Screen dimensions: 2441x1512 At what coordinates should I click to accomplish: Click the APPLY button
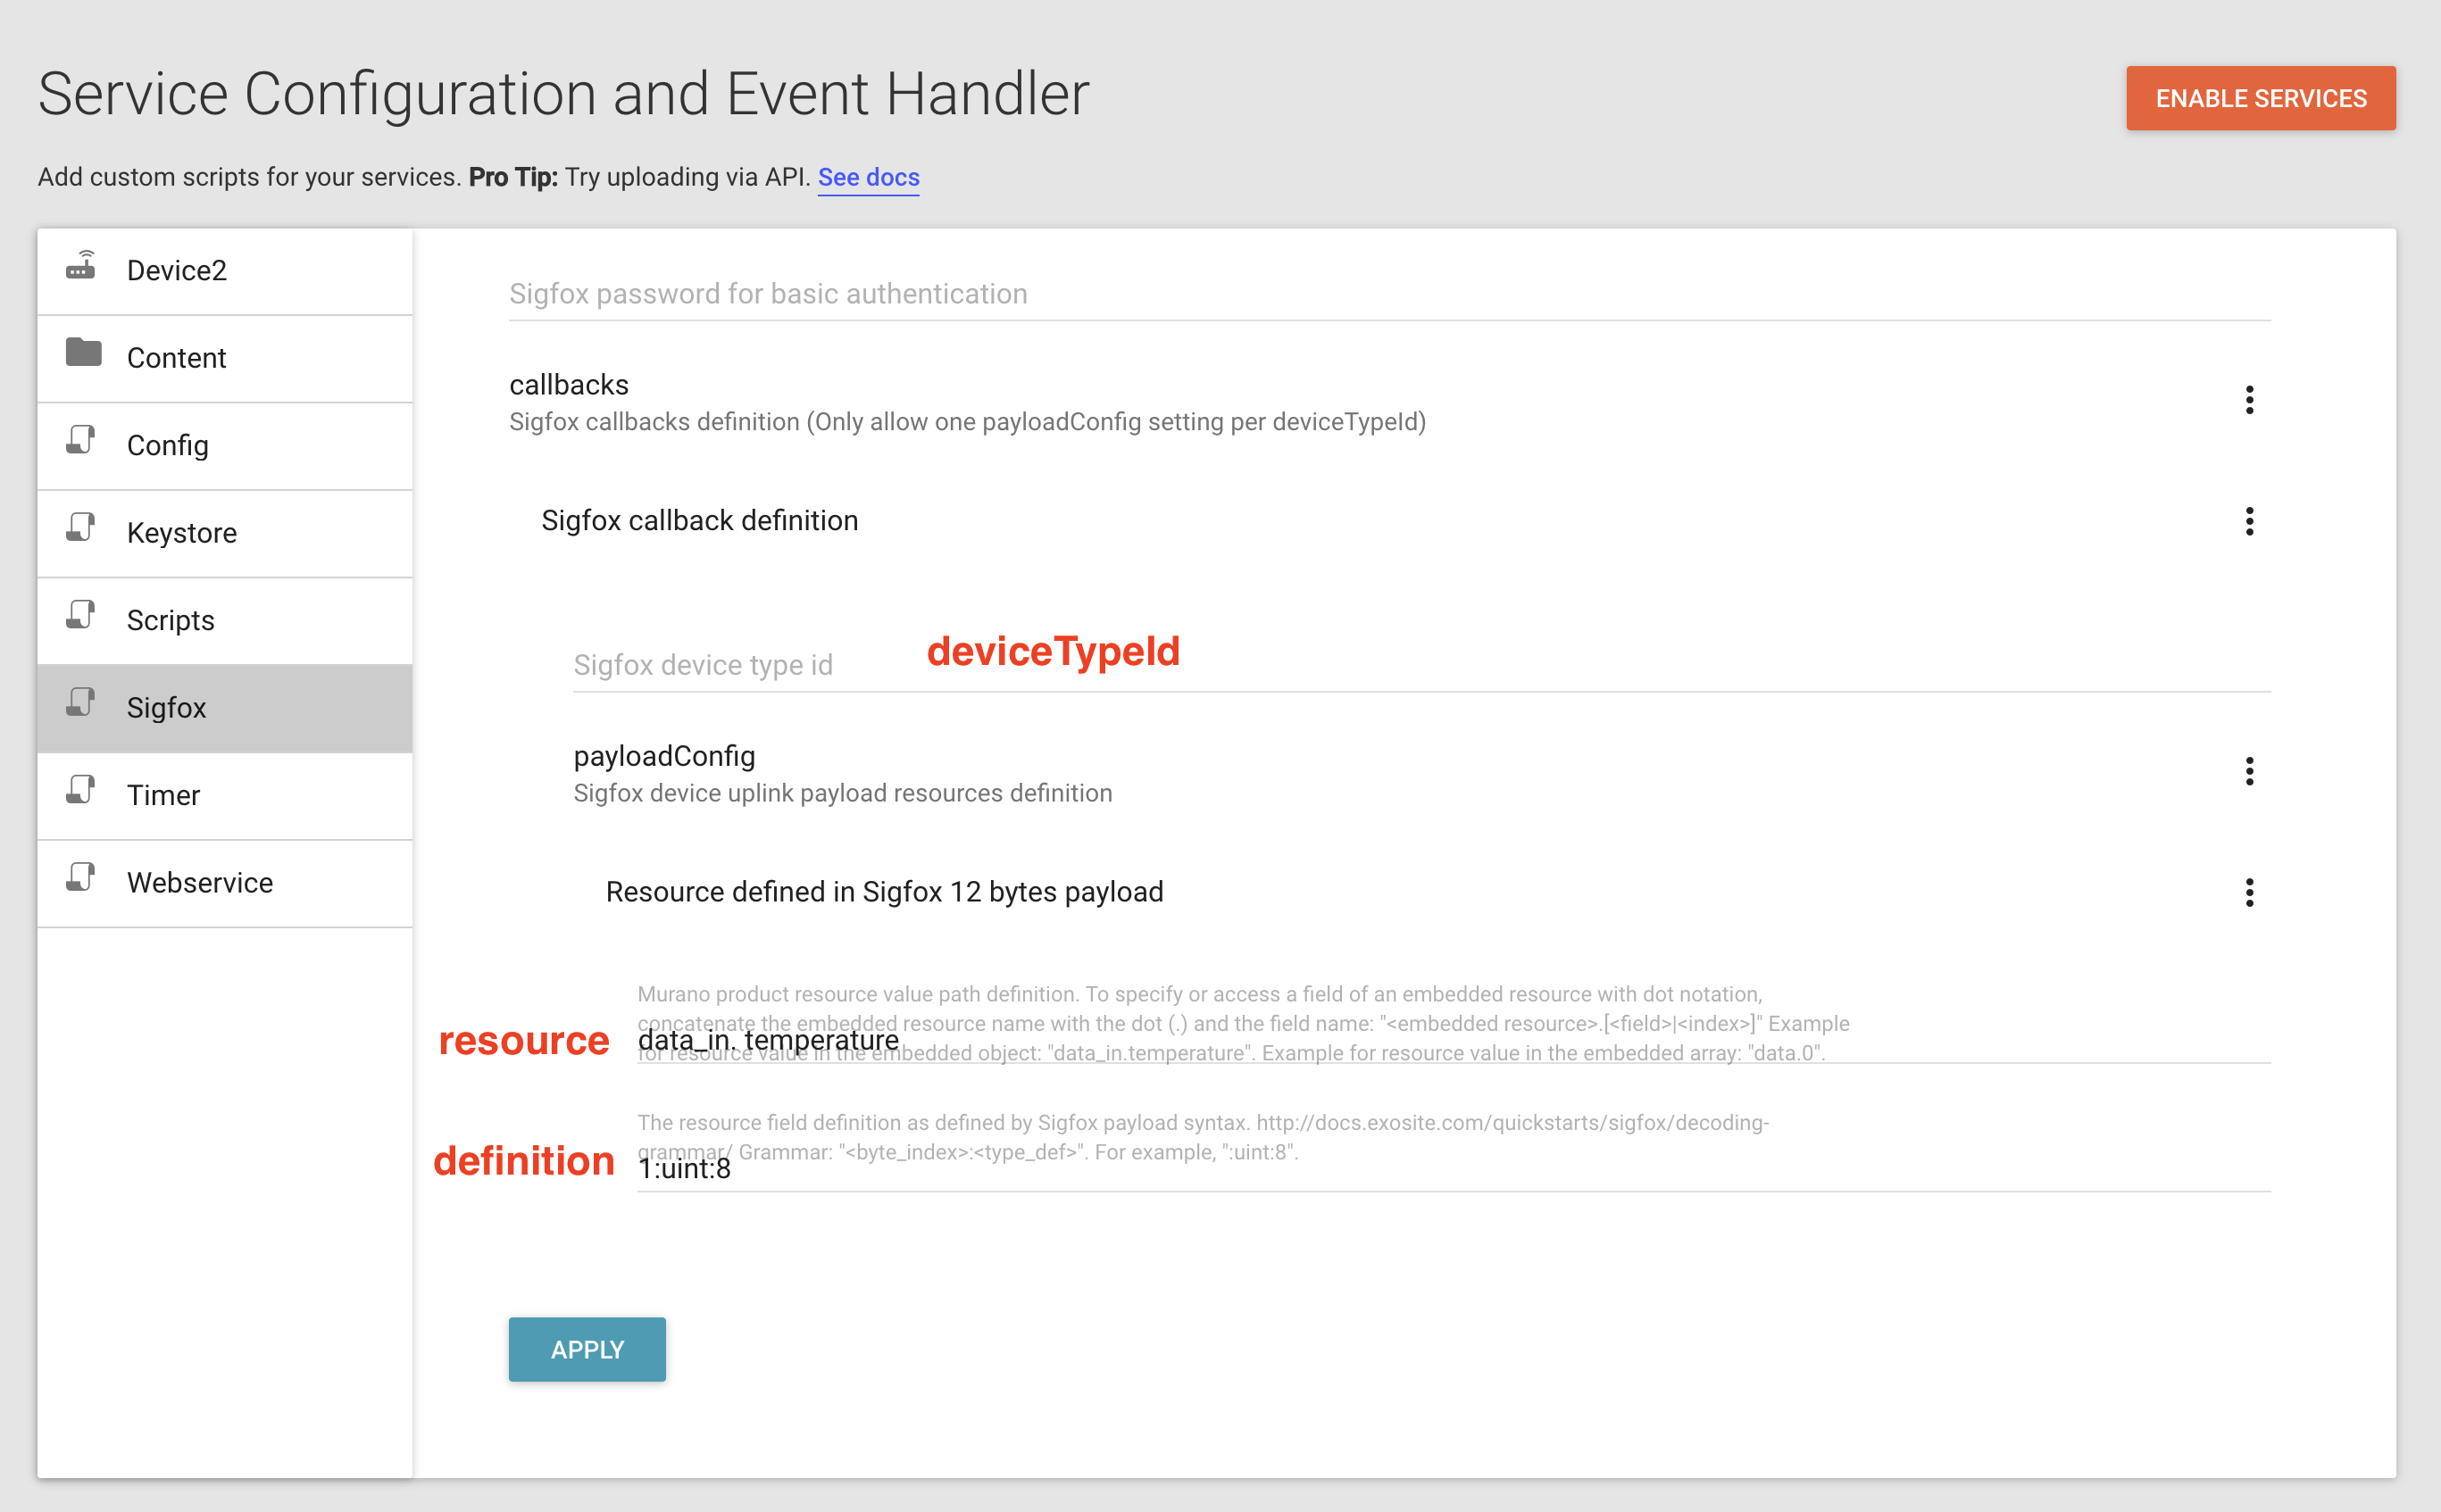(x=587, y=1349)
